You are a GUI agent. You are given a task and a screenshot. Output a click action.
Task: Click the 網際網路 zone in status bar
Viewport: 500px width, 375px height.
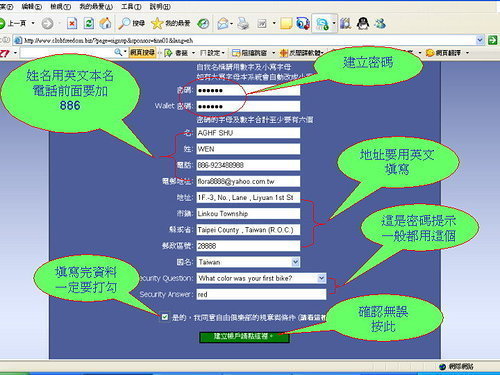click(456, 367)
